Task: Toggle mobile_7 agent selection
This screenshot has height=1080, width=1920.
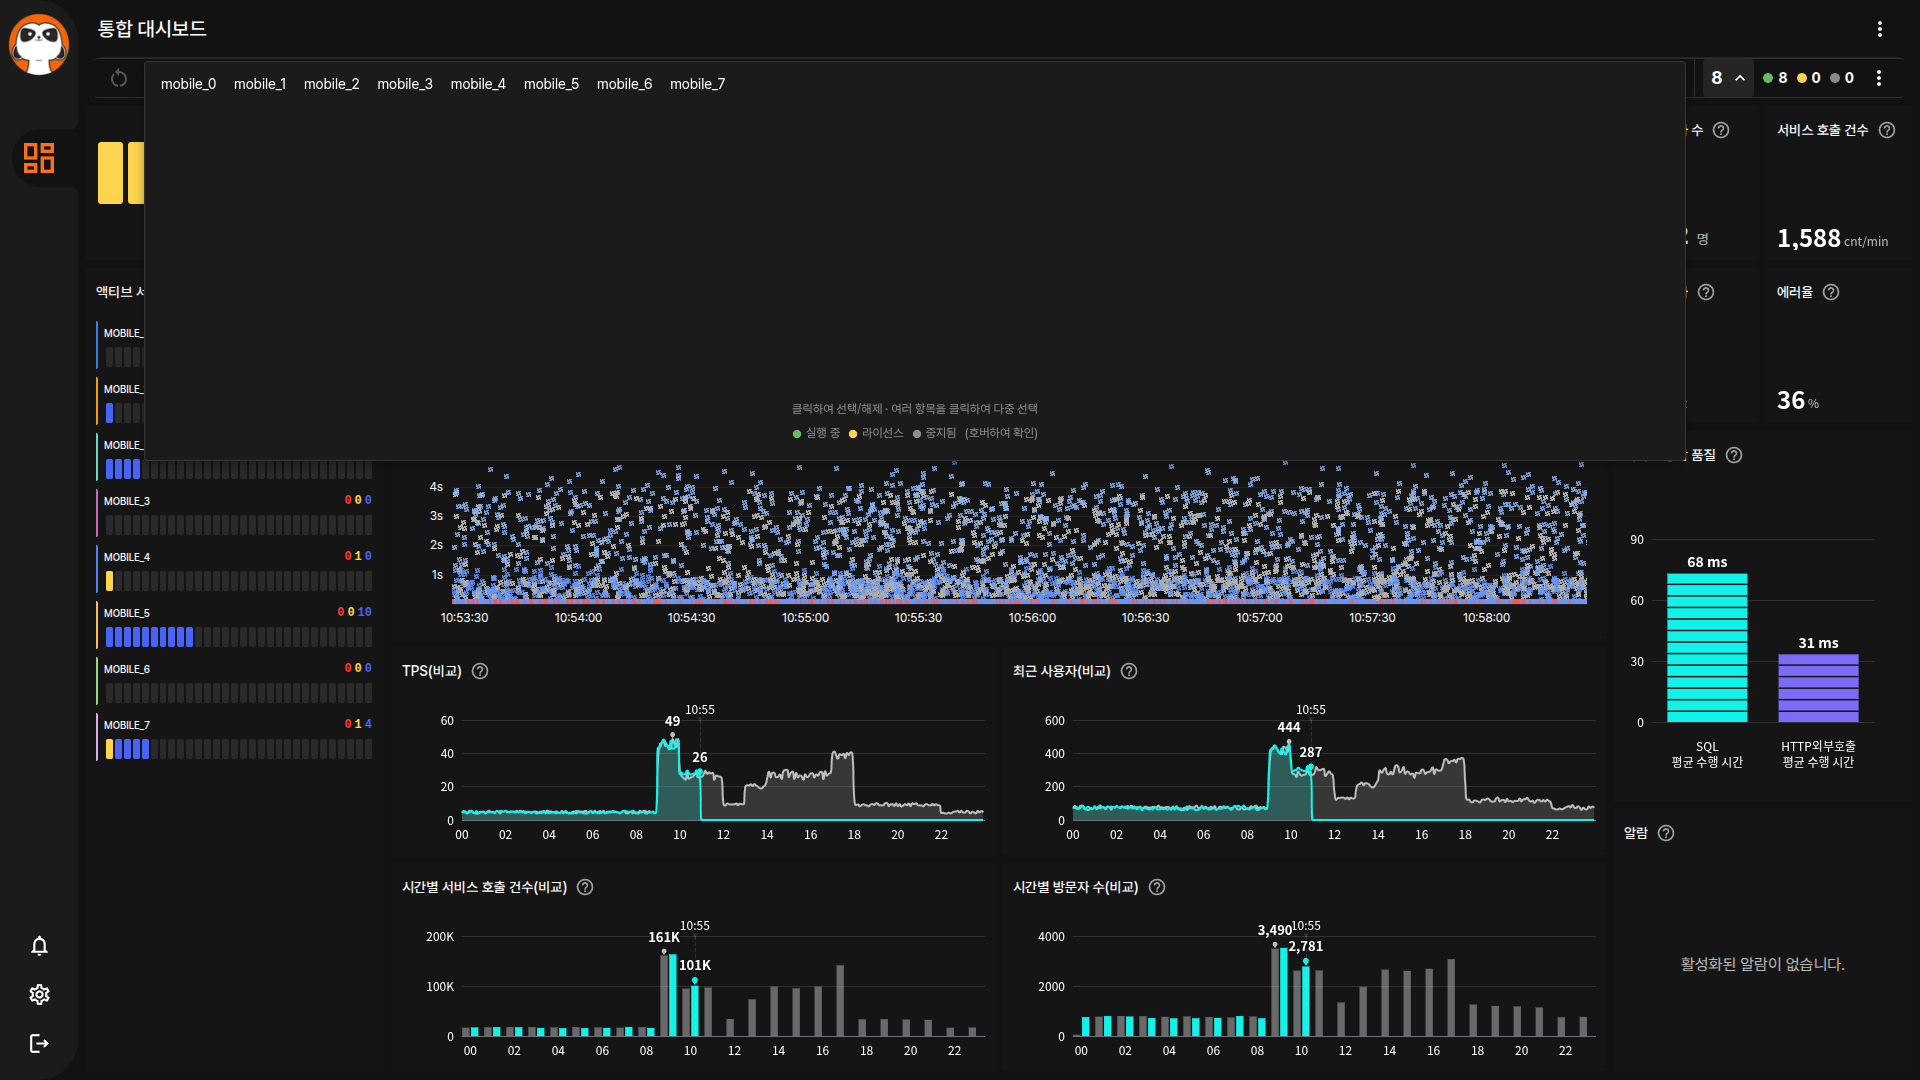Action: [697, 84]
